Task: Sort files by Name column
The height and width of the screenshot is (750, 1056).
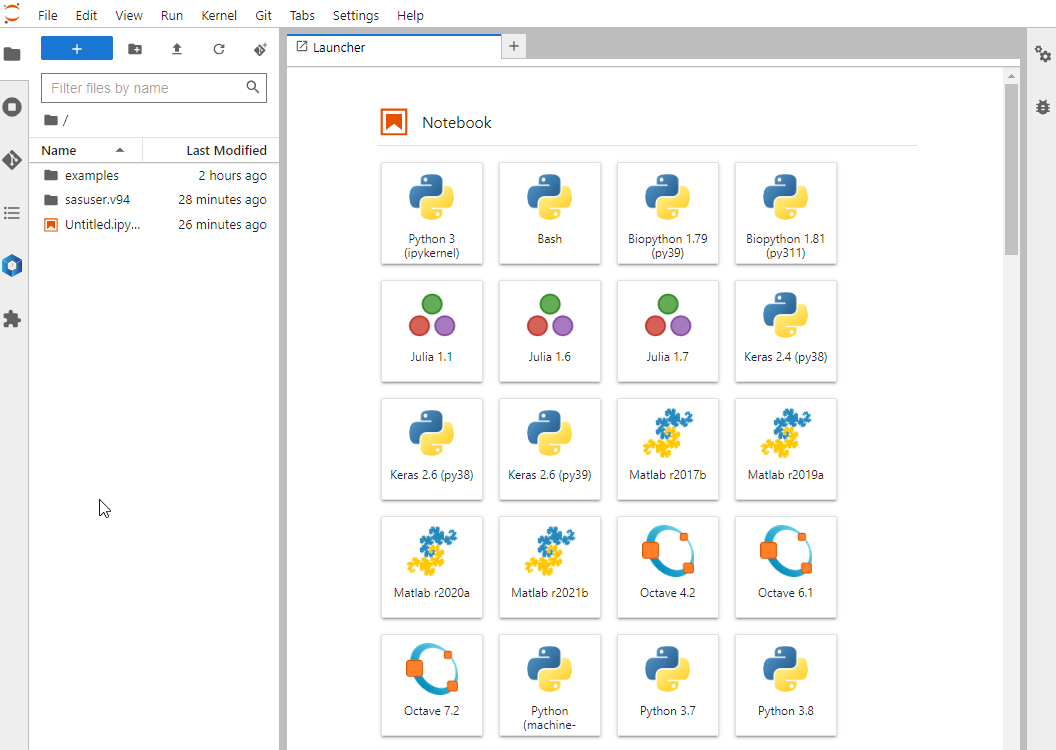Action: coord(85,151)
